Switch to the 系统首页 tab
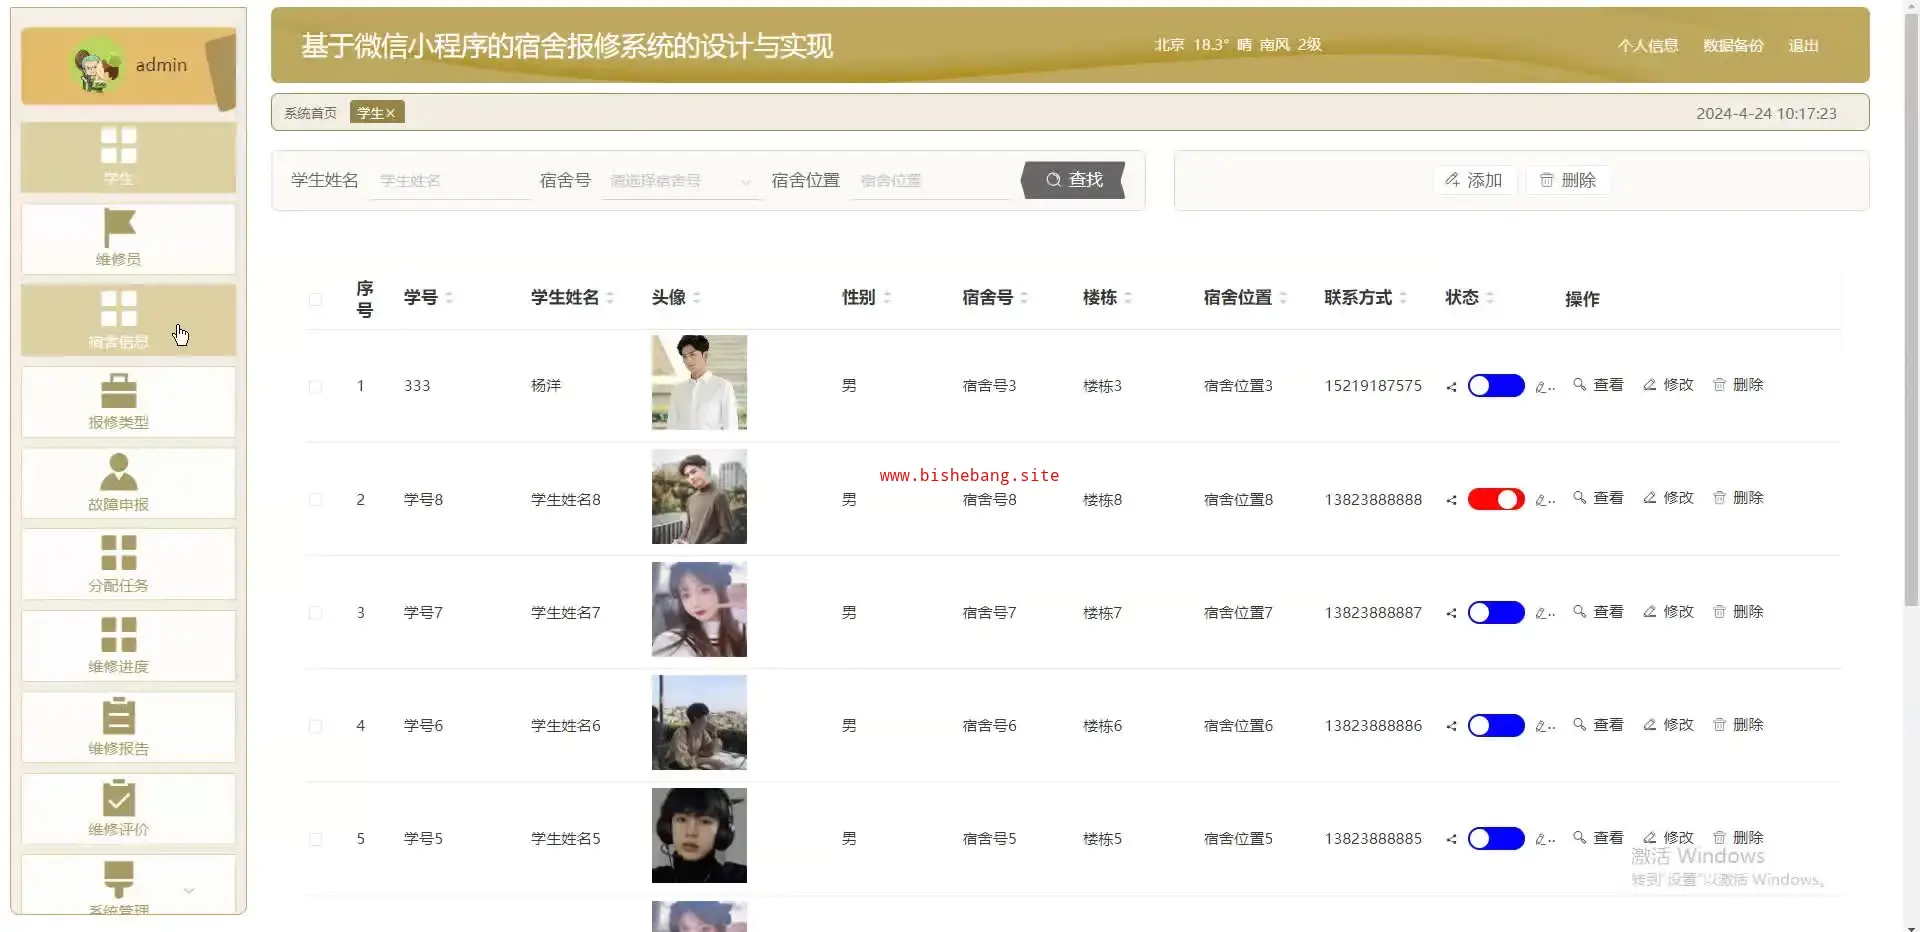This screenshot has height=932, width=1920. point(310,113)
